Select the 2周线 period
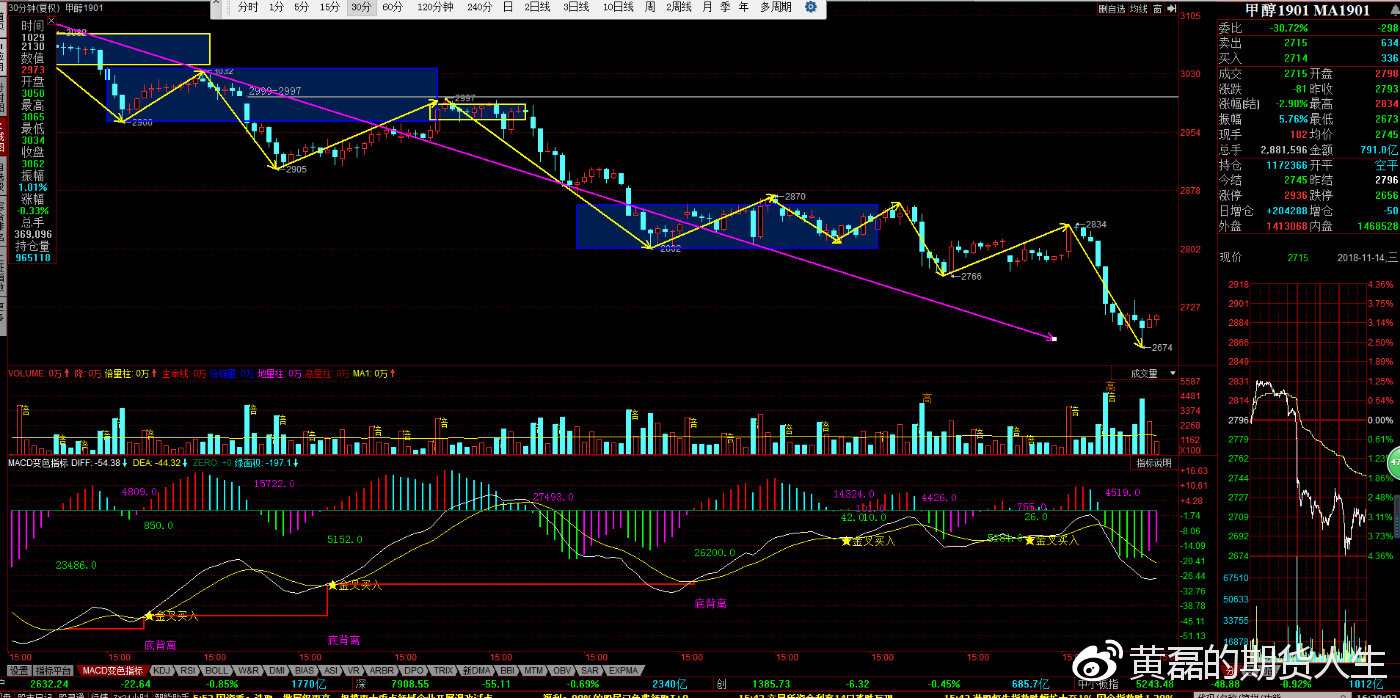 point(680,7)
